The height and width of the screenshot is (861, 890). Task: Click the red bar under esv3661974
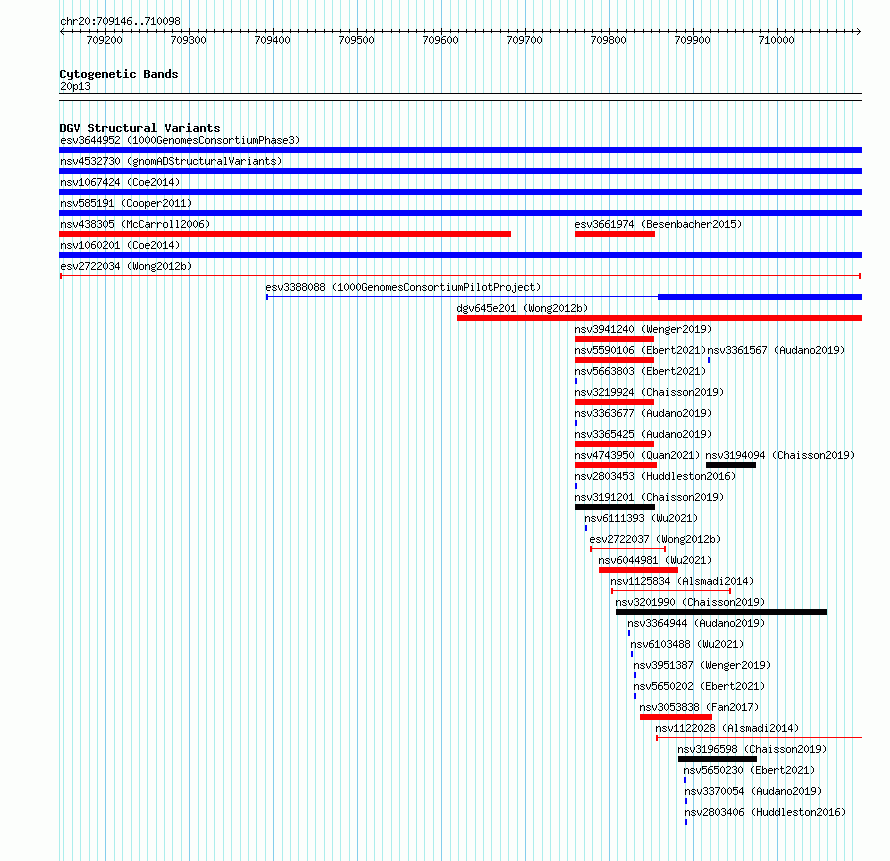point(615,234)
